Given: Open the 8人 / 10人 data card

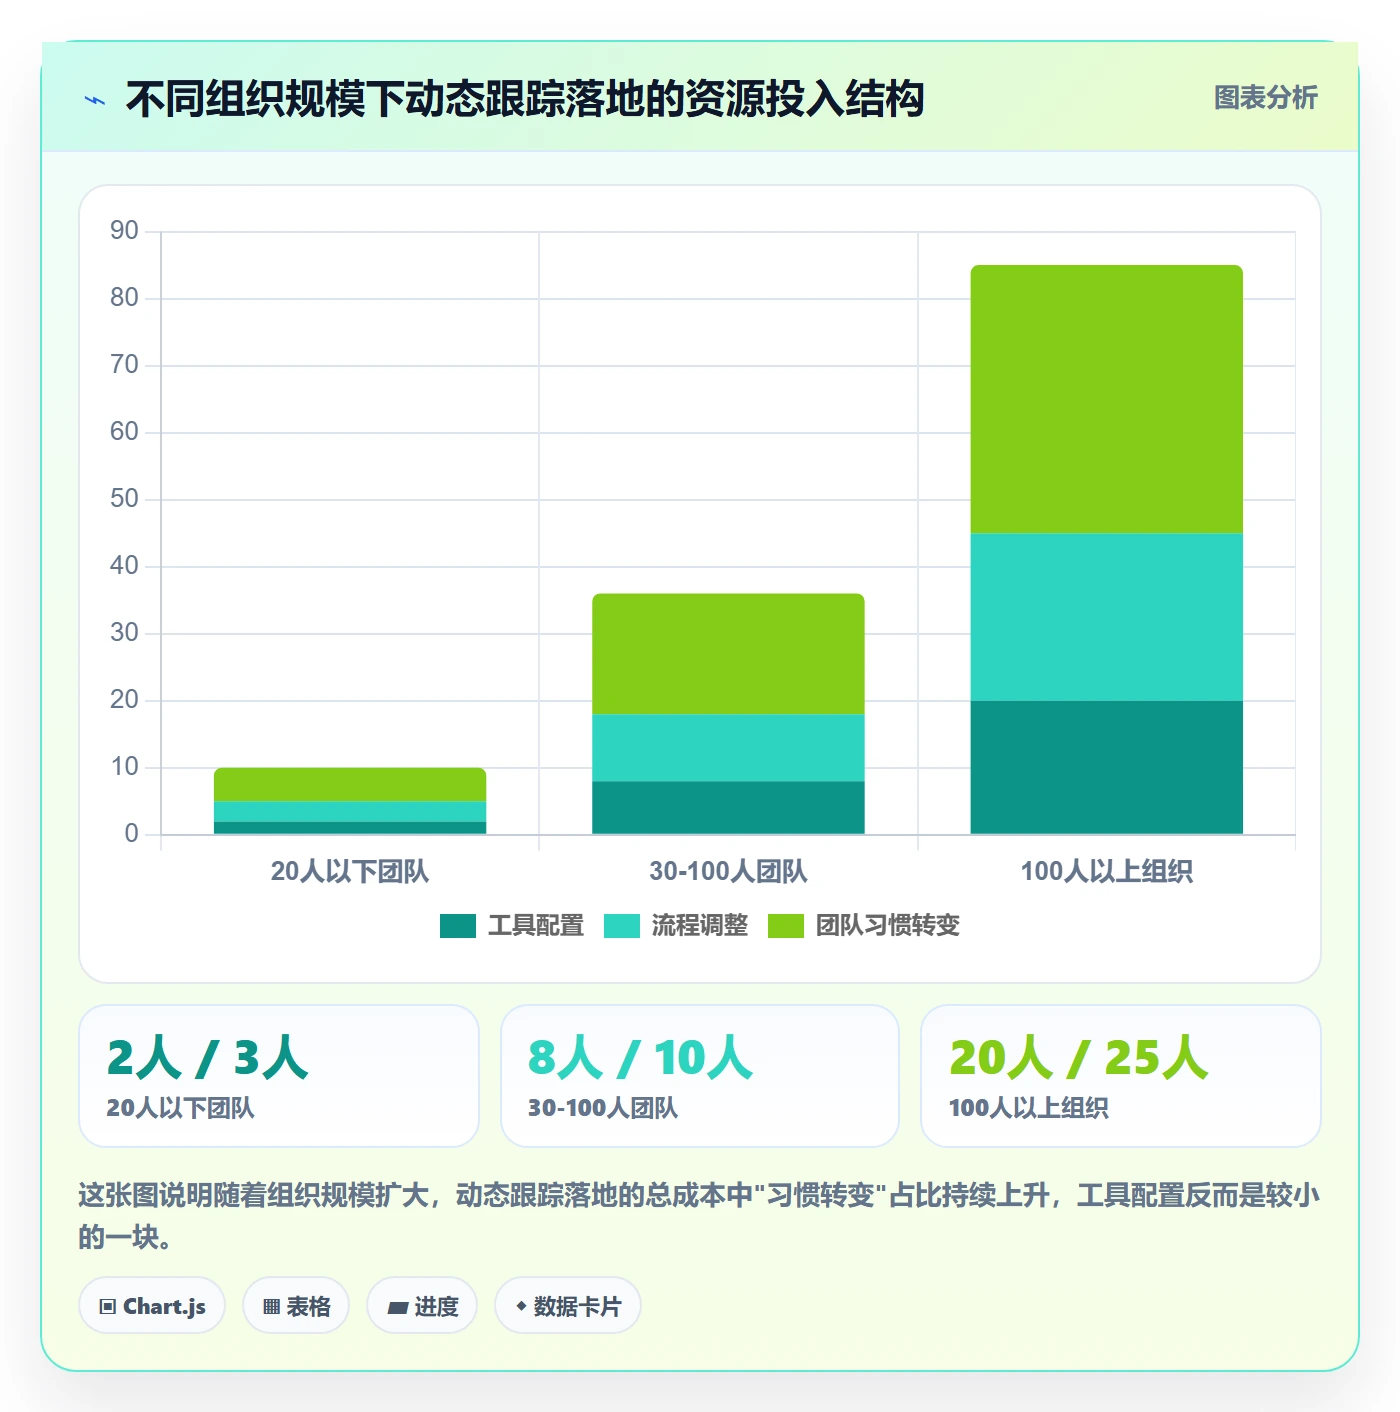Looking at the screenshot, I should click(x=700, y=1076).
